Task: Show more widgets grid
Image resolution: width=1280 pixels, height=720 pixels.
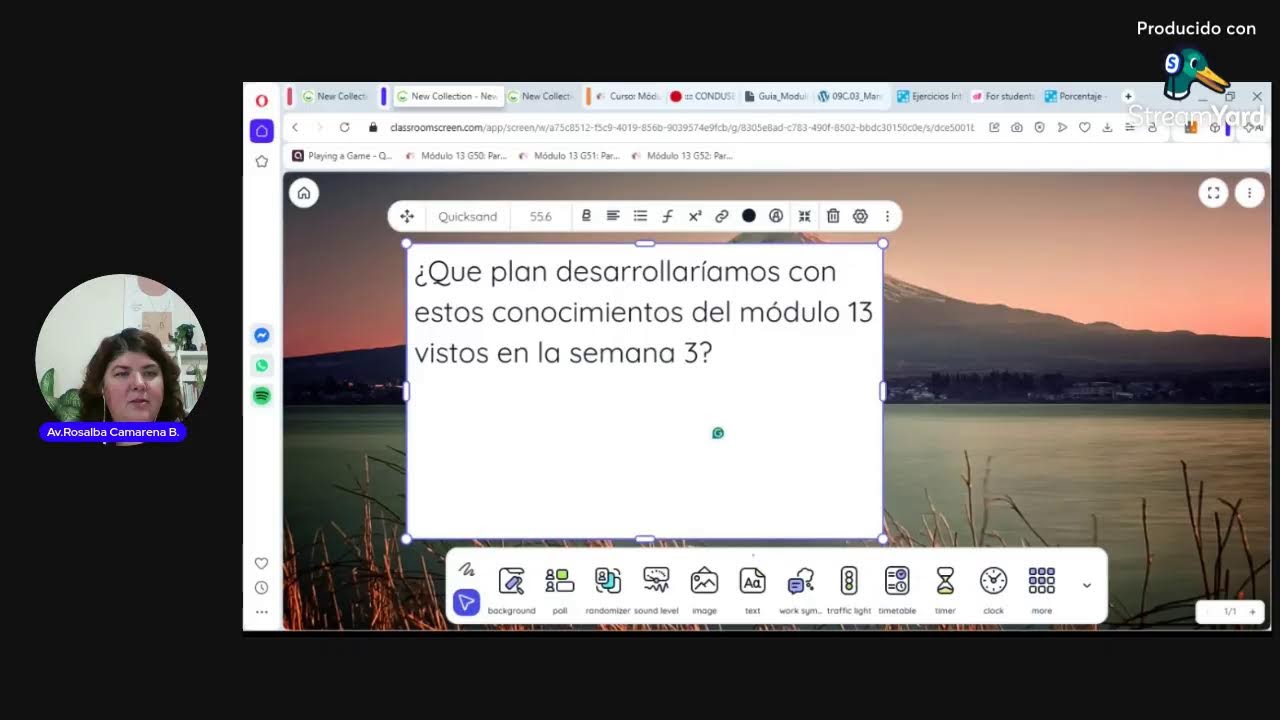Action: click(x=1041, y=590)
